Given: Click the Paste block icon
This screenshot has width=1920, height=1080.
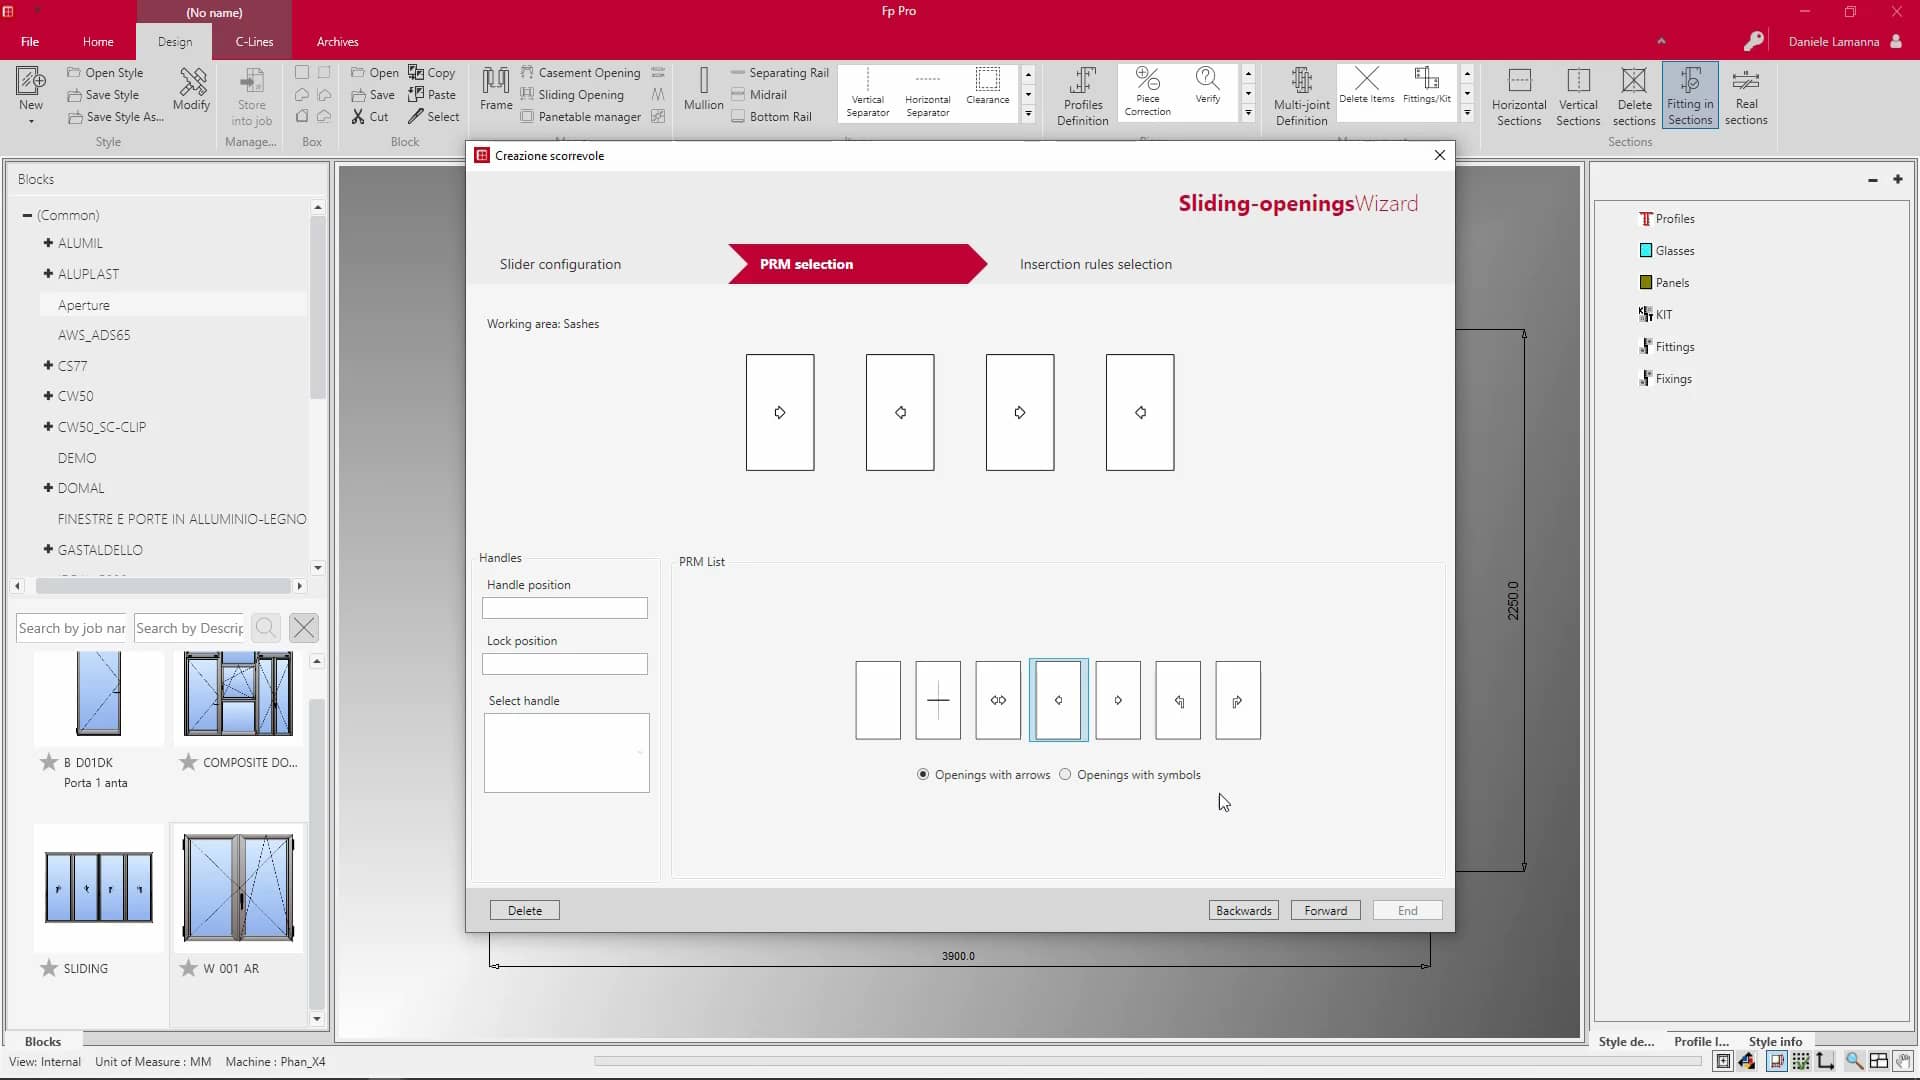Looking at the screenshot, I should tap(416, 94).
